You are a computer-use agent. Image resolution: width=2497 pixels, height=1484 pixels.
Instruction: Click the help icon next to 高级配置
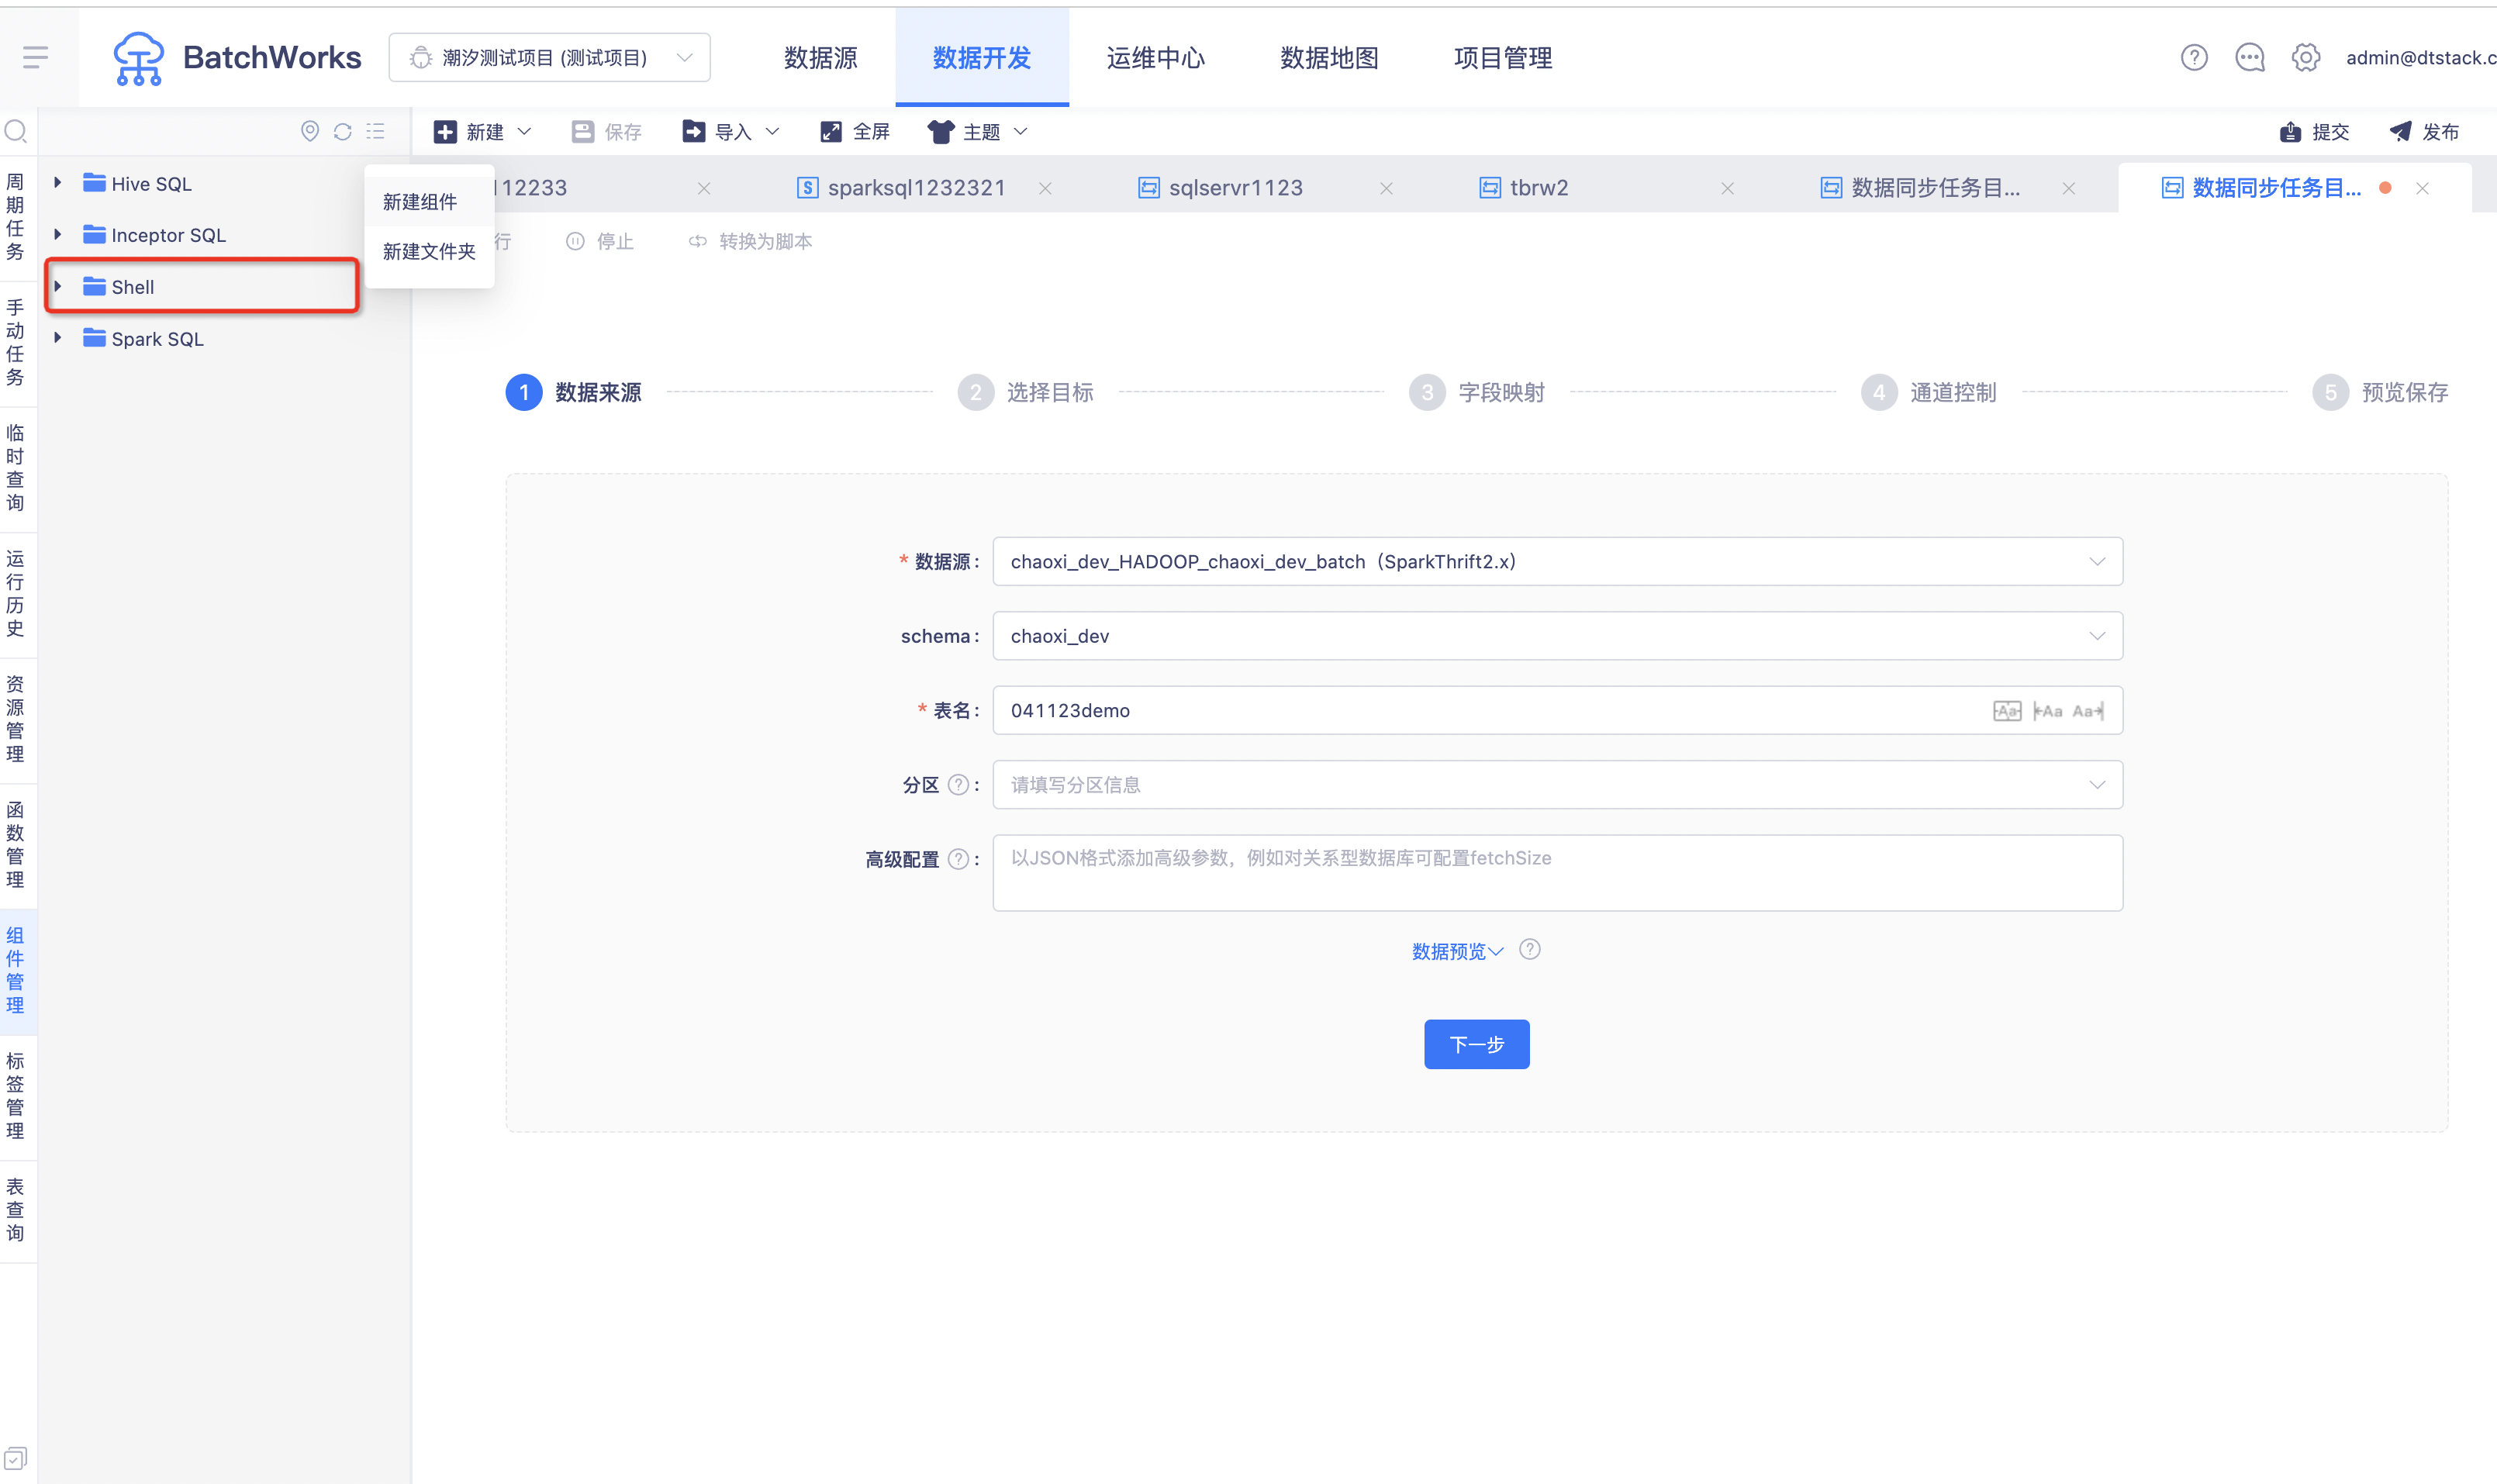coord(958,859)
